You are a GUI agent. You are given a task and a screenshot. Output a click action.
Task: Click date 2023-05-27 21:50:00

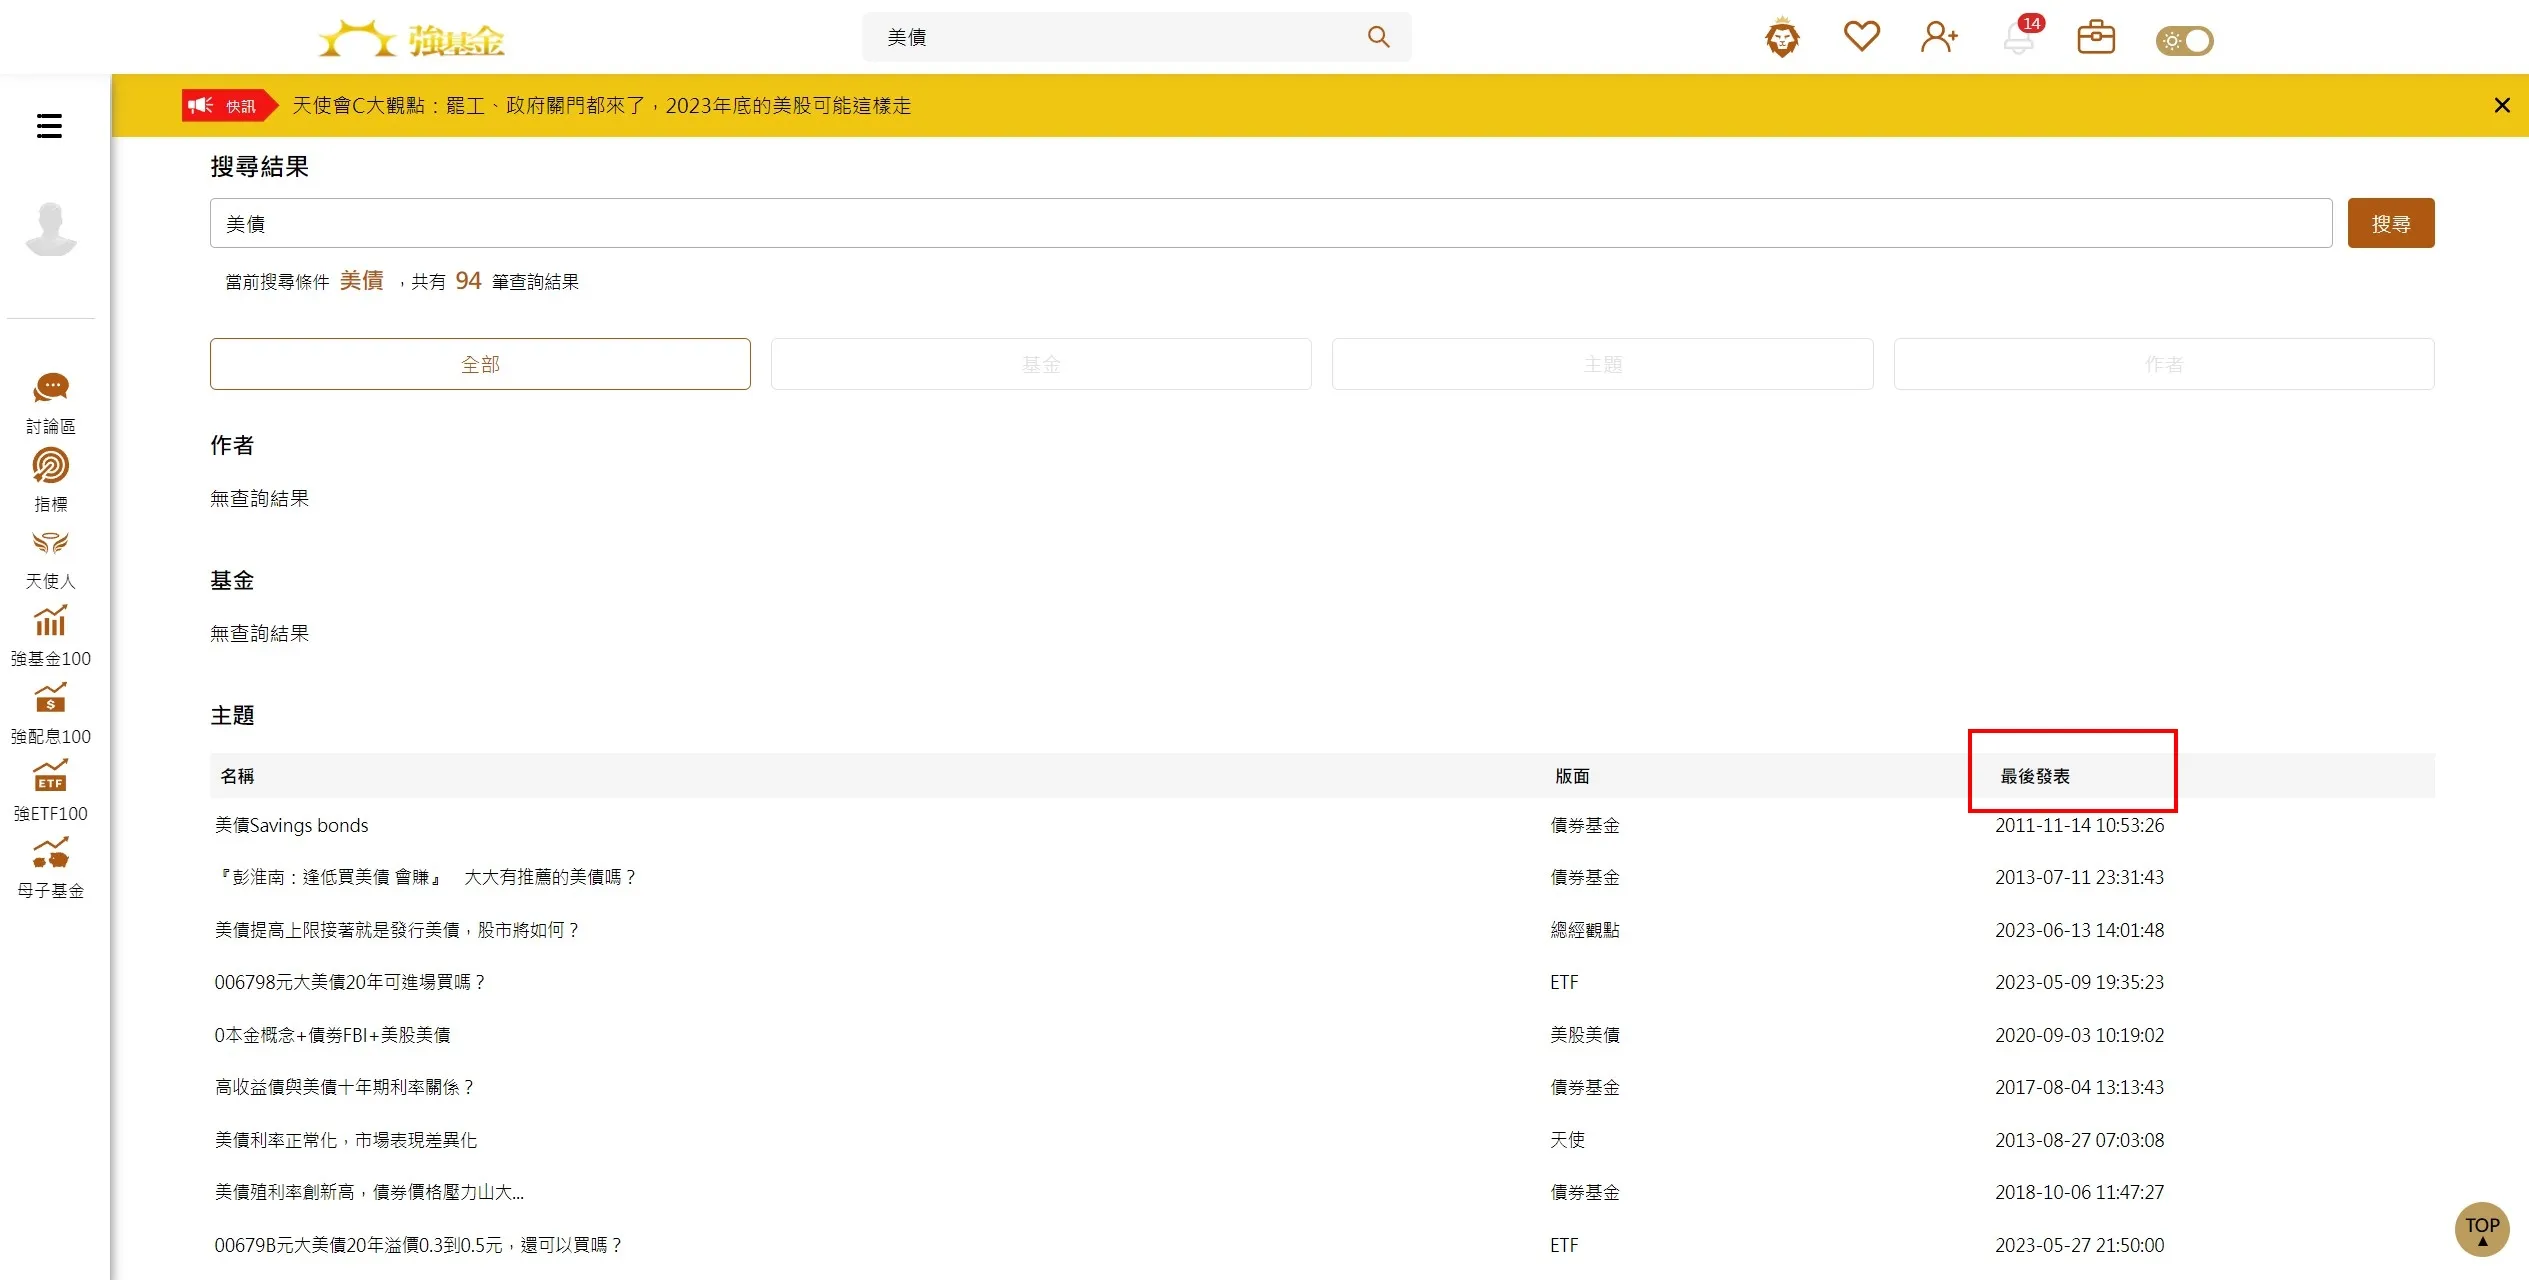point(2079,1245)
